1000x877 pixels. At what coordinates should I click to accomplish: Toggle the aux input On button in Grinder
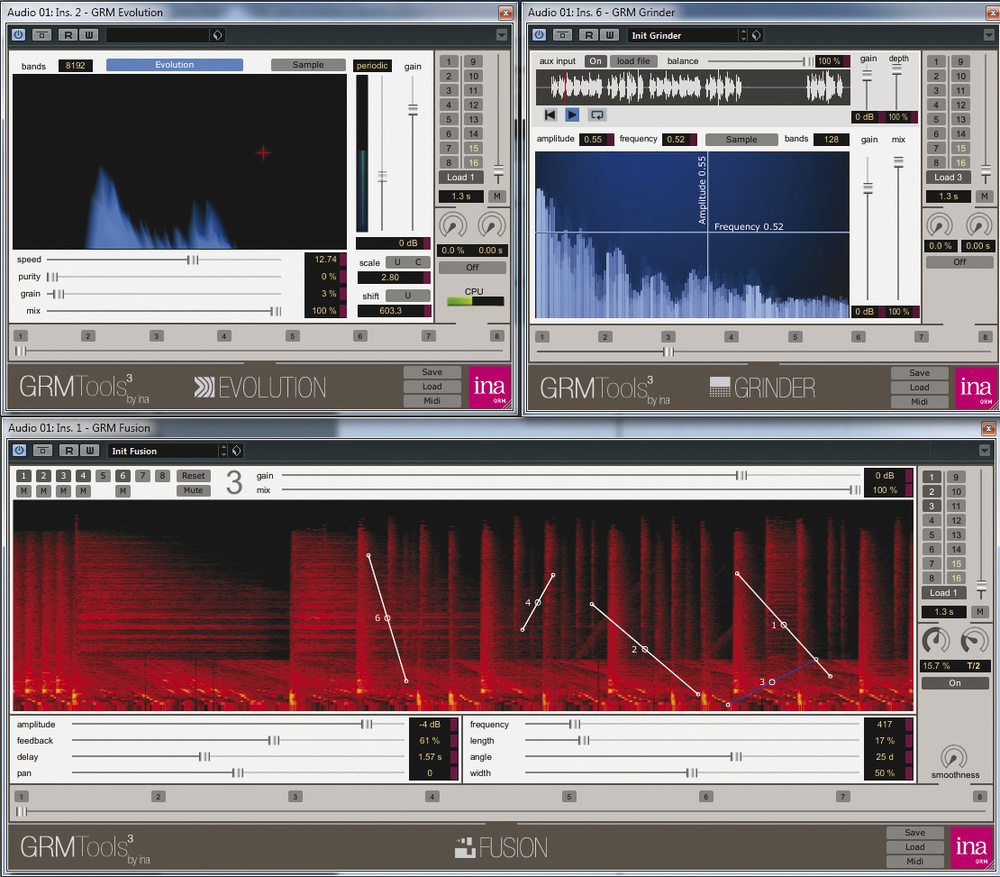pos(595,61)
